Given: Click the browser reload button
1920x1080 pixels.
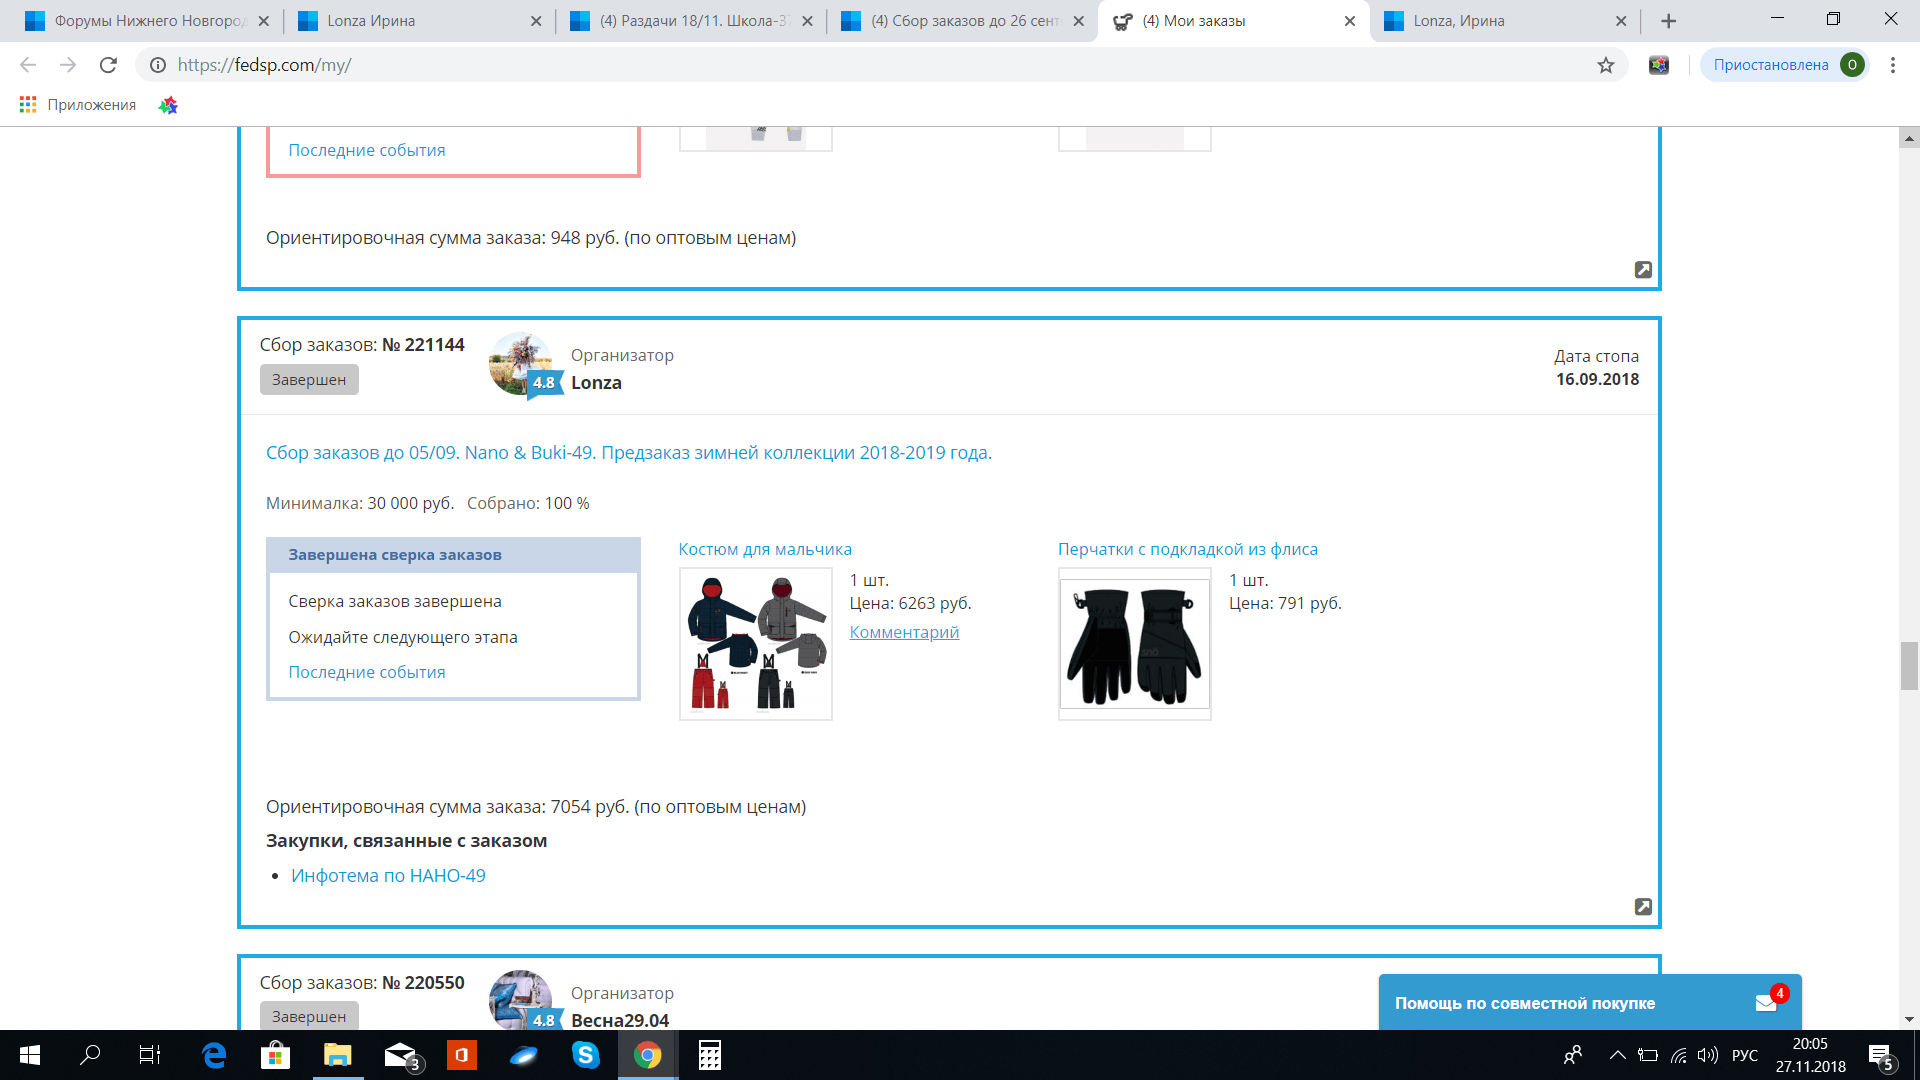Looking at the screenshot, I should tap(108, 65).
